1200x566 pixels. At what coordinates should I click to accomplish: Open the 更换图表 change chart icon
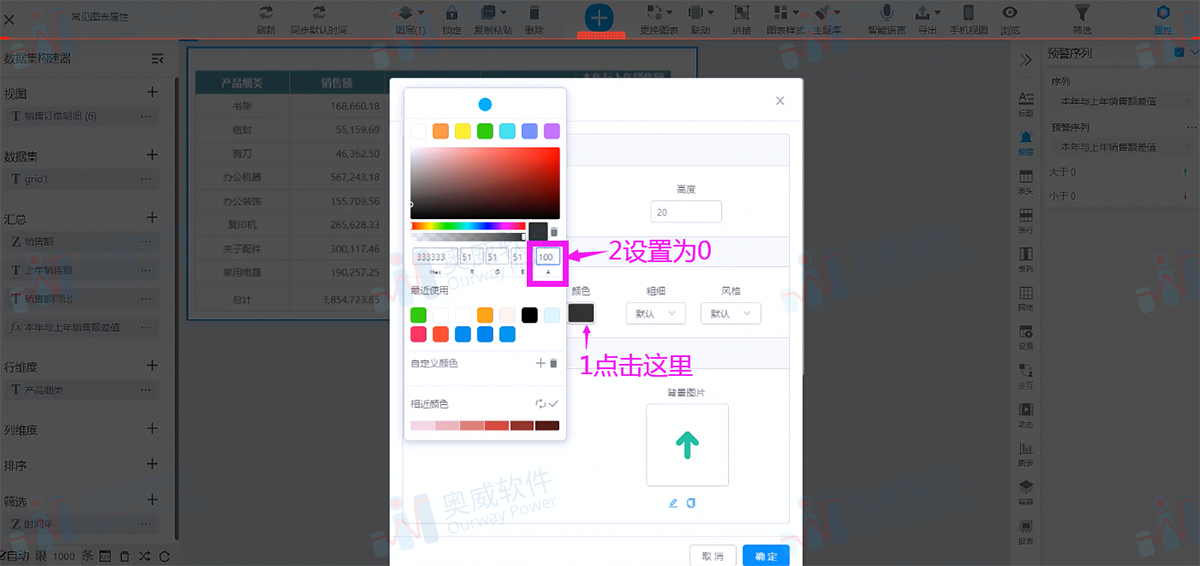coord(655,13)
